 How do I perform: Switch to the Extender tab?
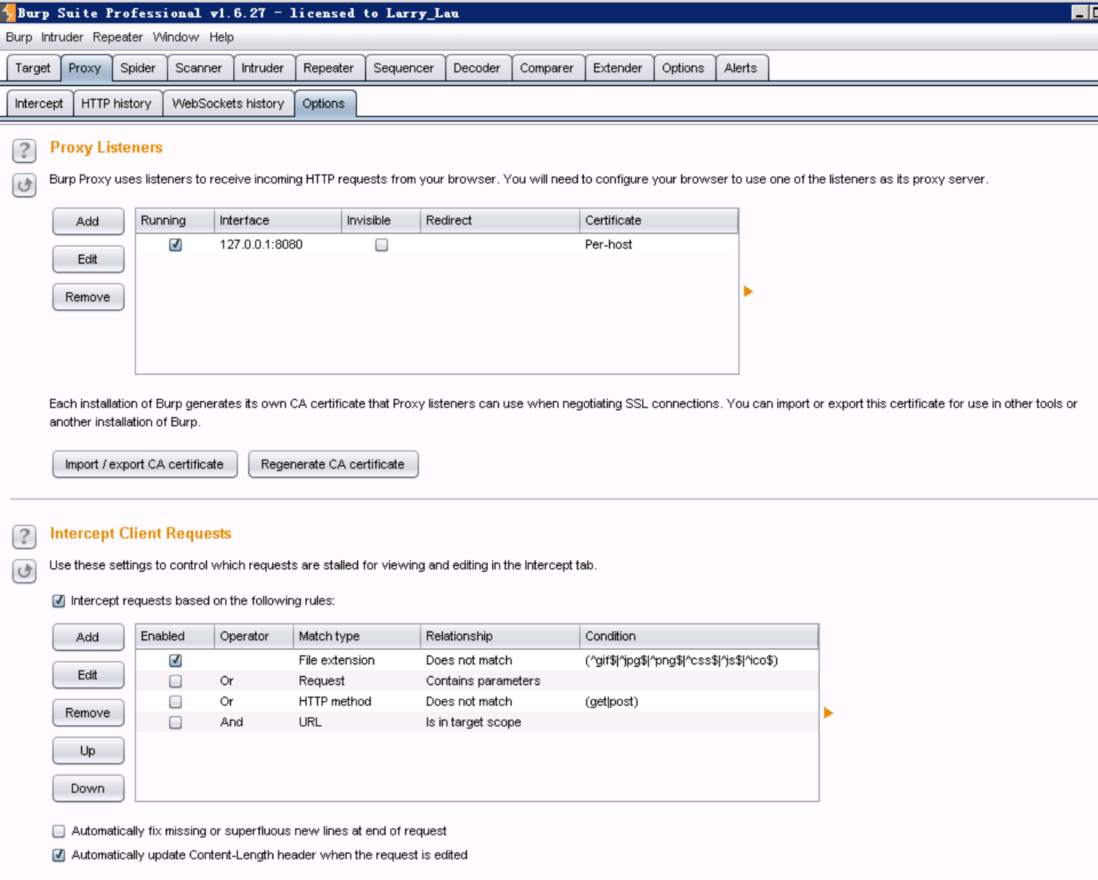pyautogui.click(x=618, y=68)
